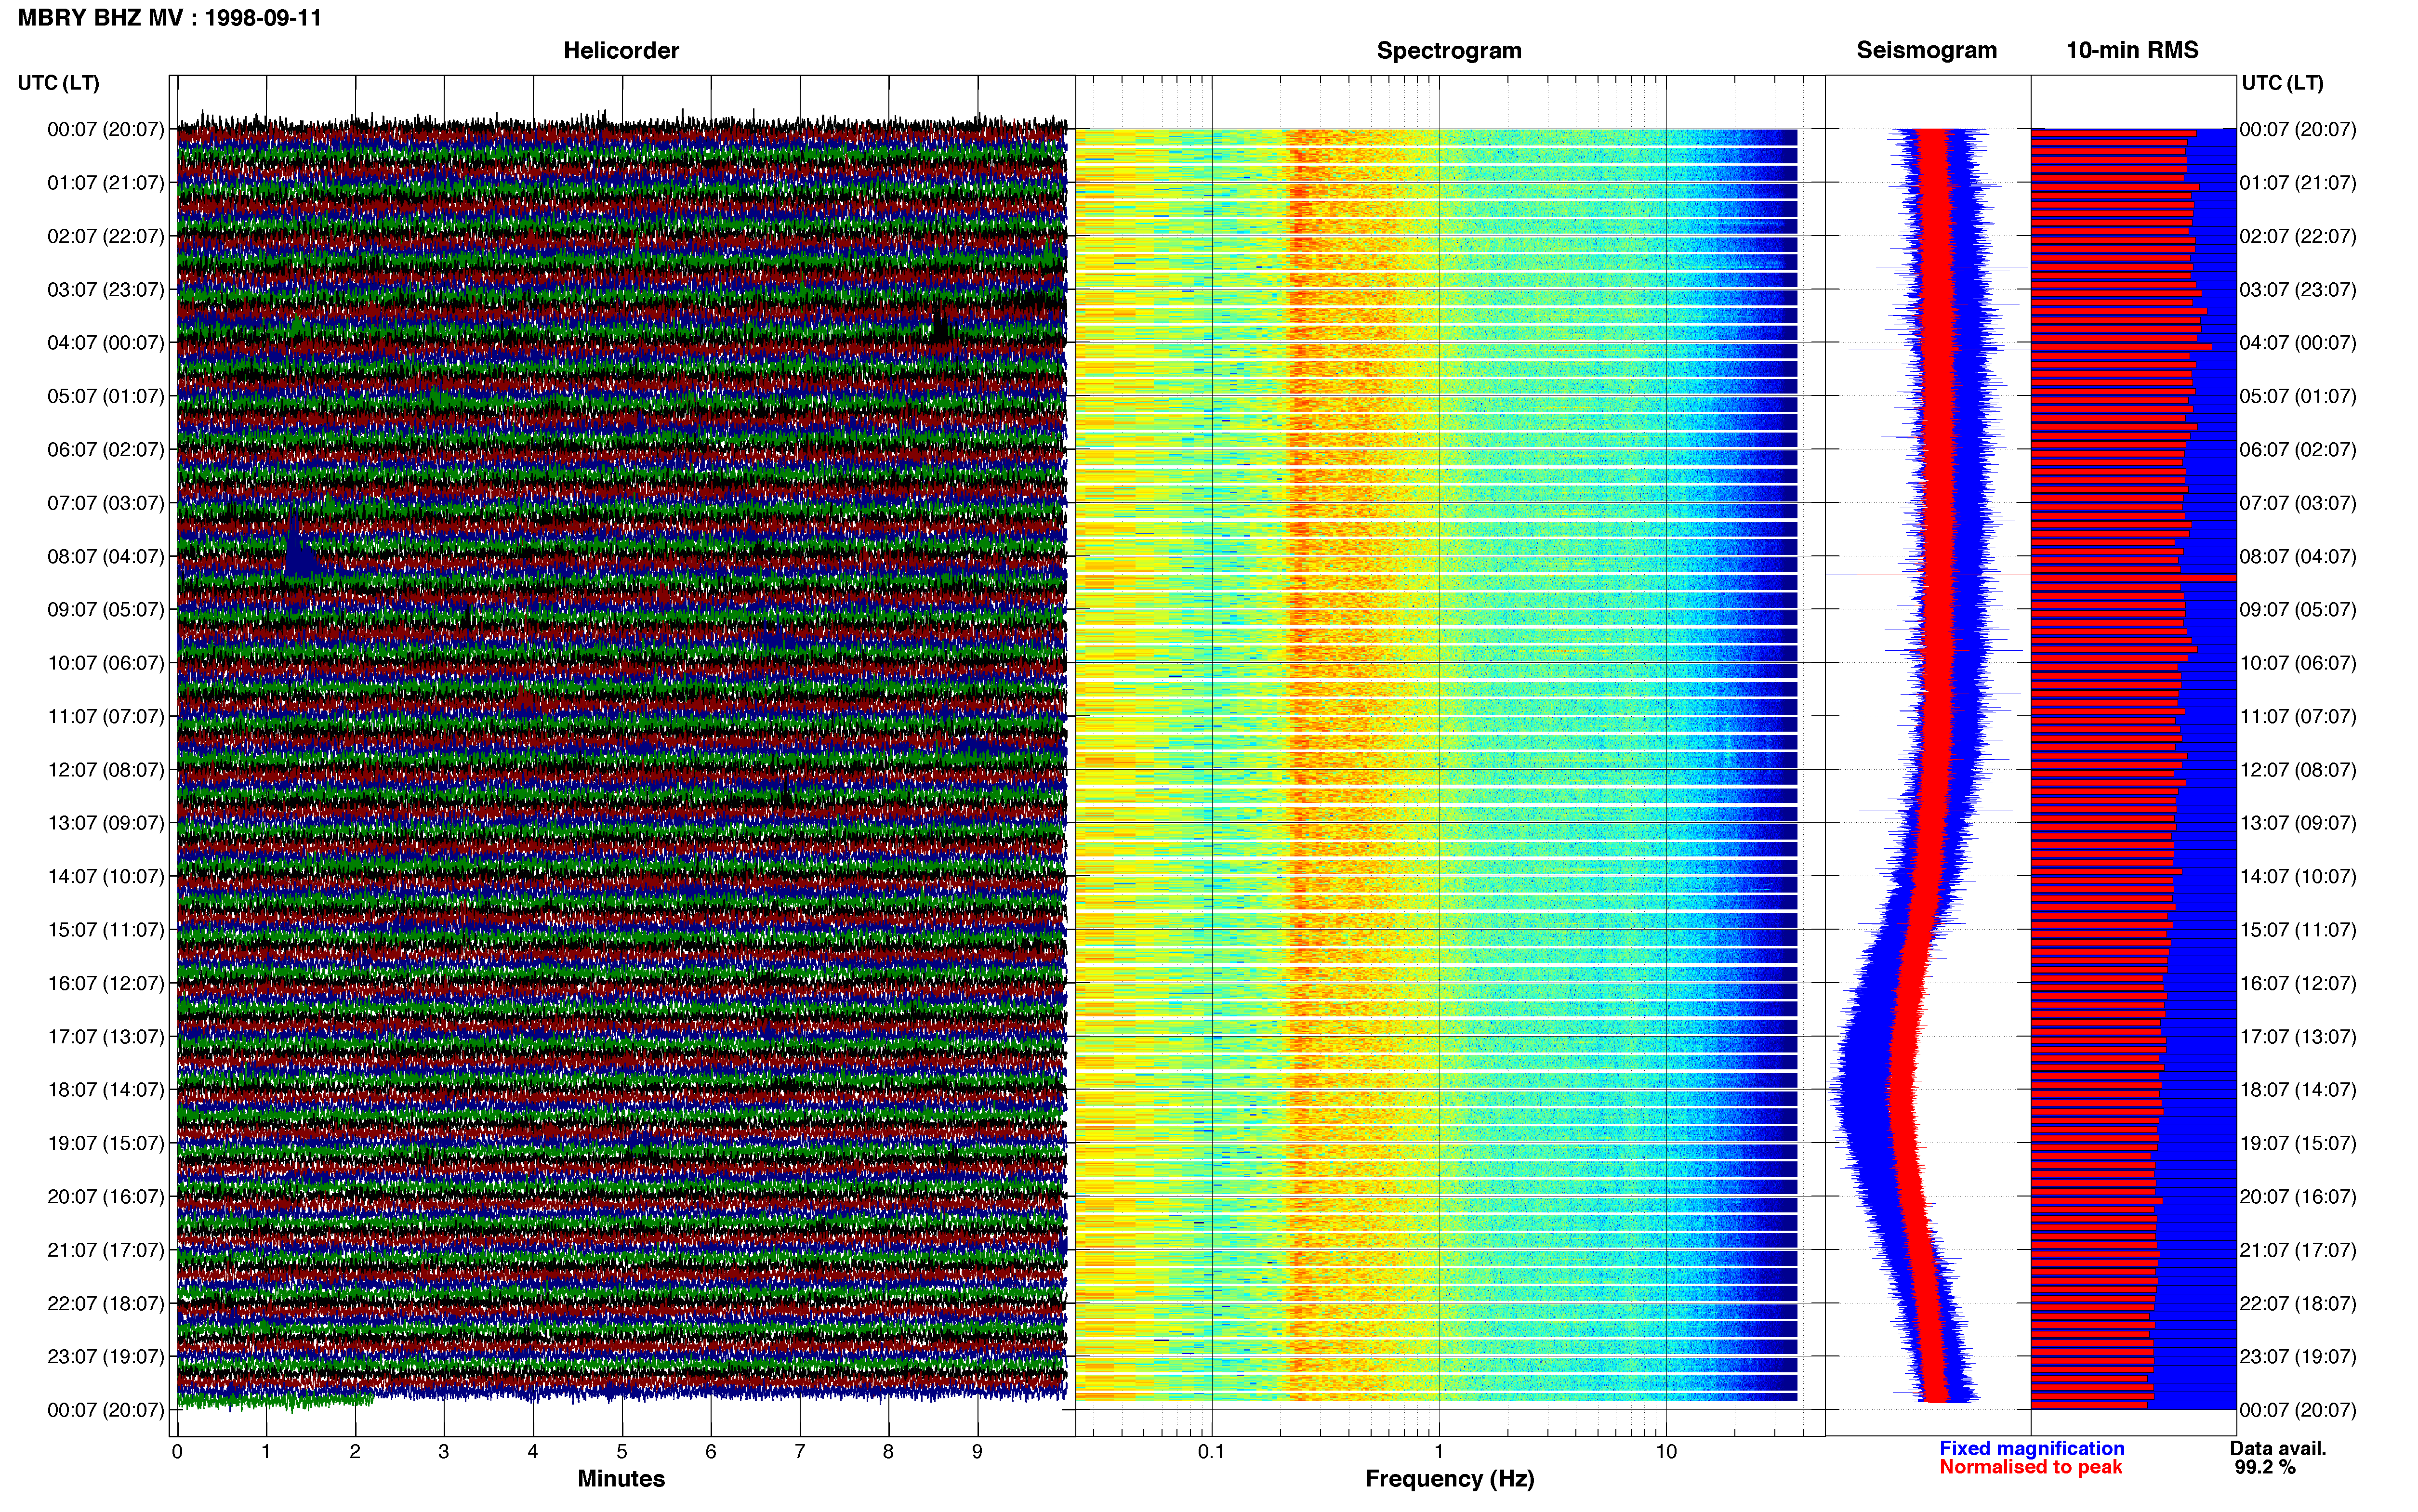Click the 'Data avail.' label
This screenshot has height=1512, width=2418.
2278,1448
